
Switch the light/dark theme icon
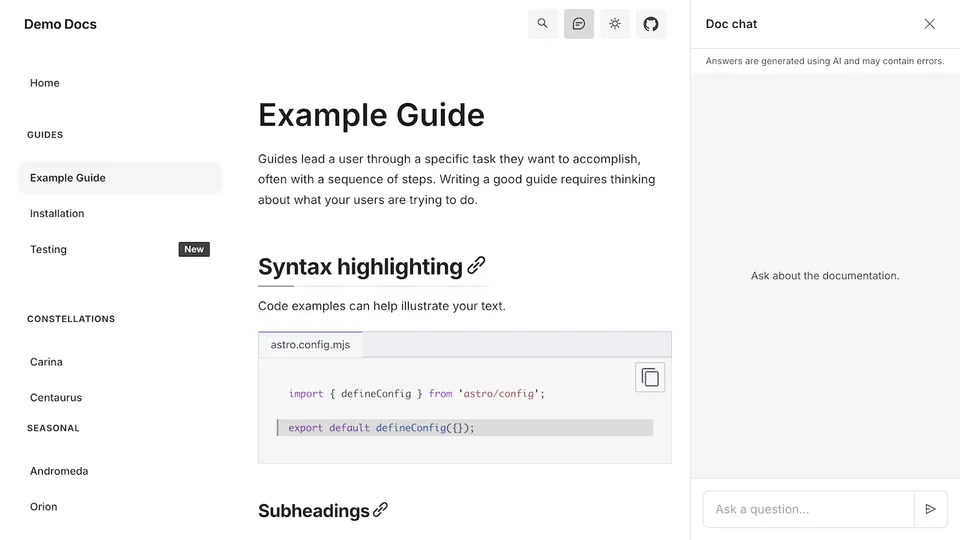pos(615,24)
